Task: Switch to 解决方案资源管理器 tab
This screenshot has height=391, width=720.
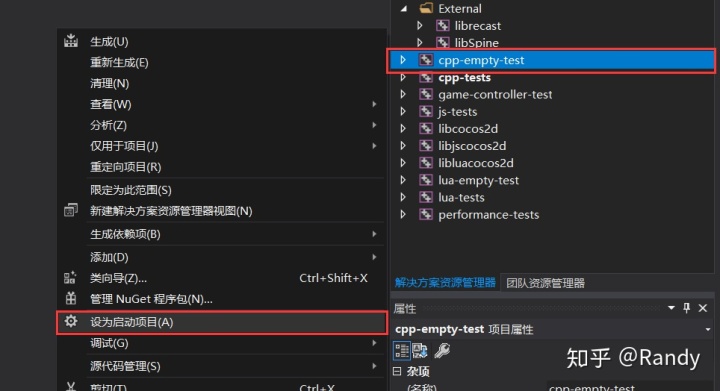Action: (x=445, y=282)
